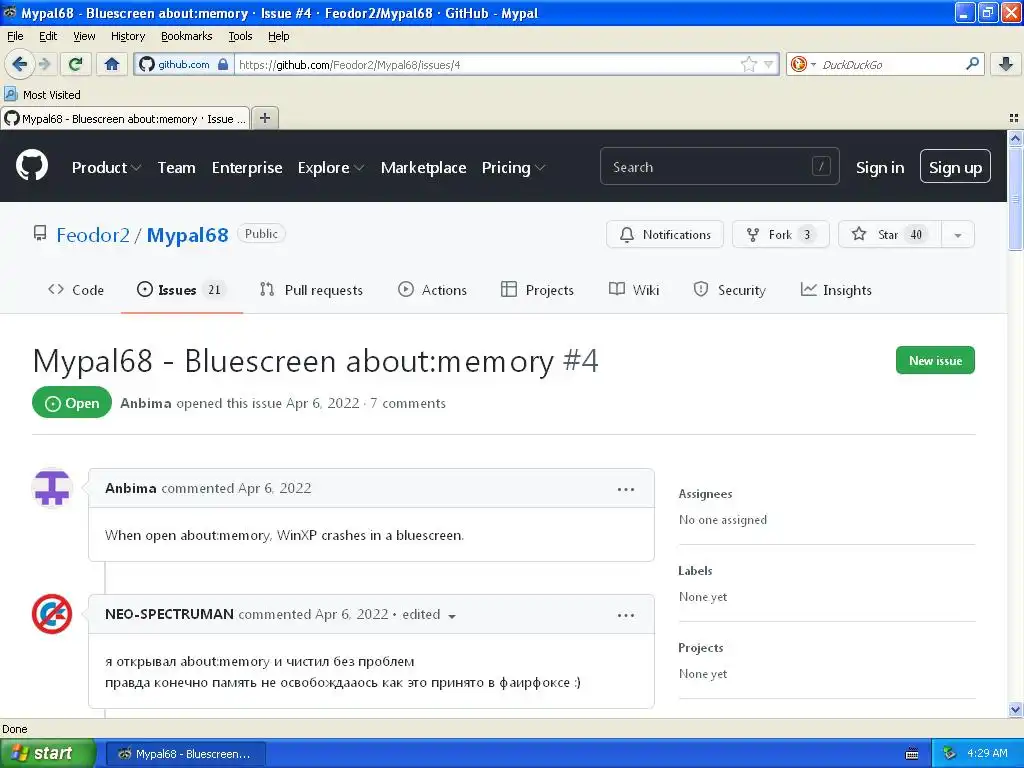
Task: Click the list all tabs icon
Action: click(1014, 118)
